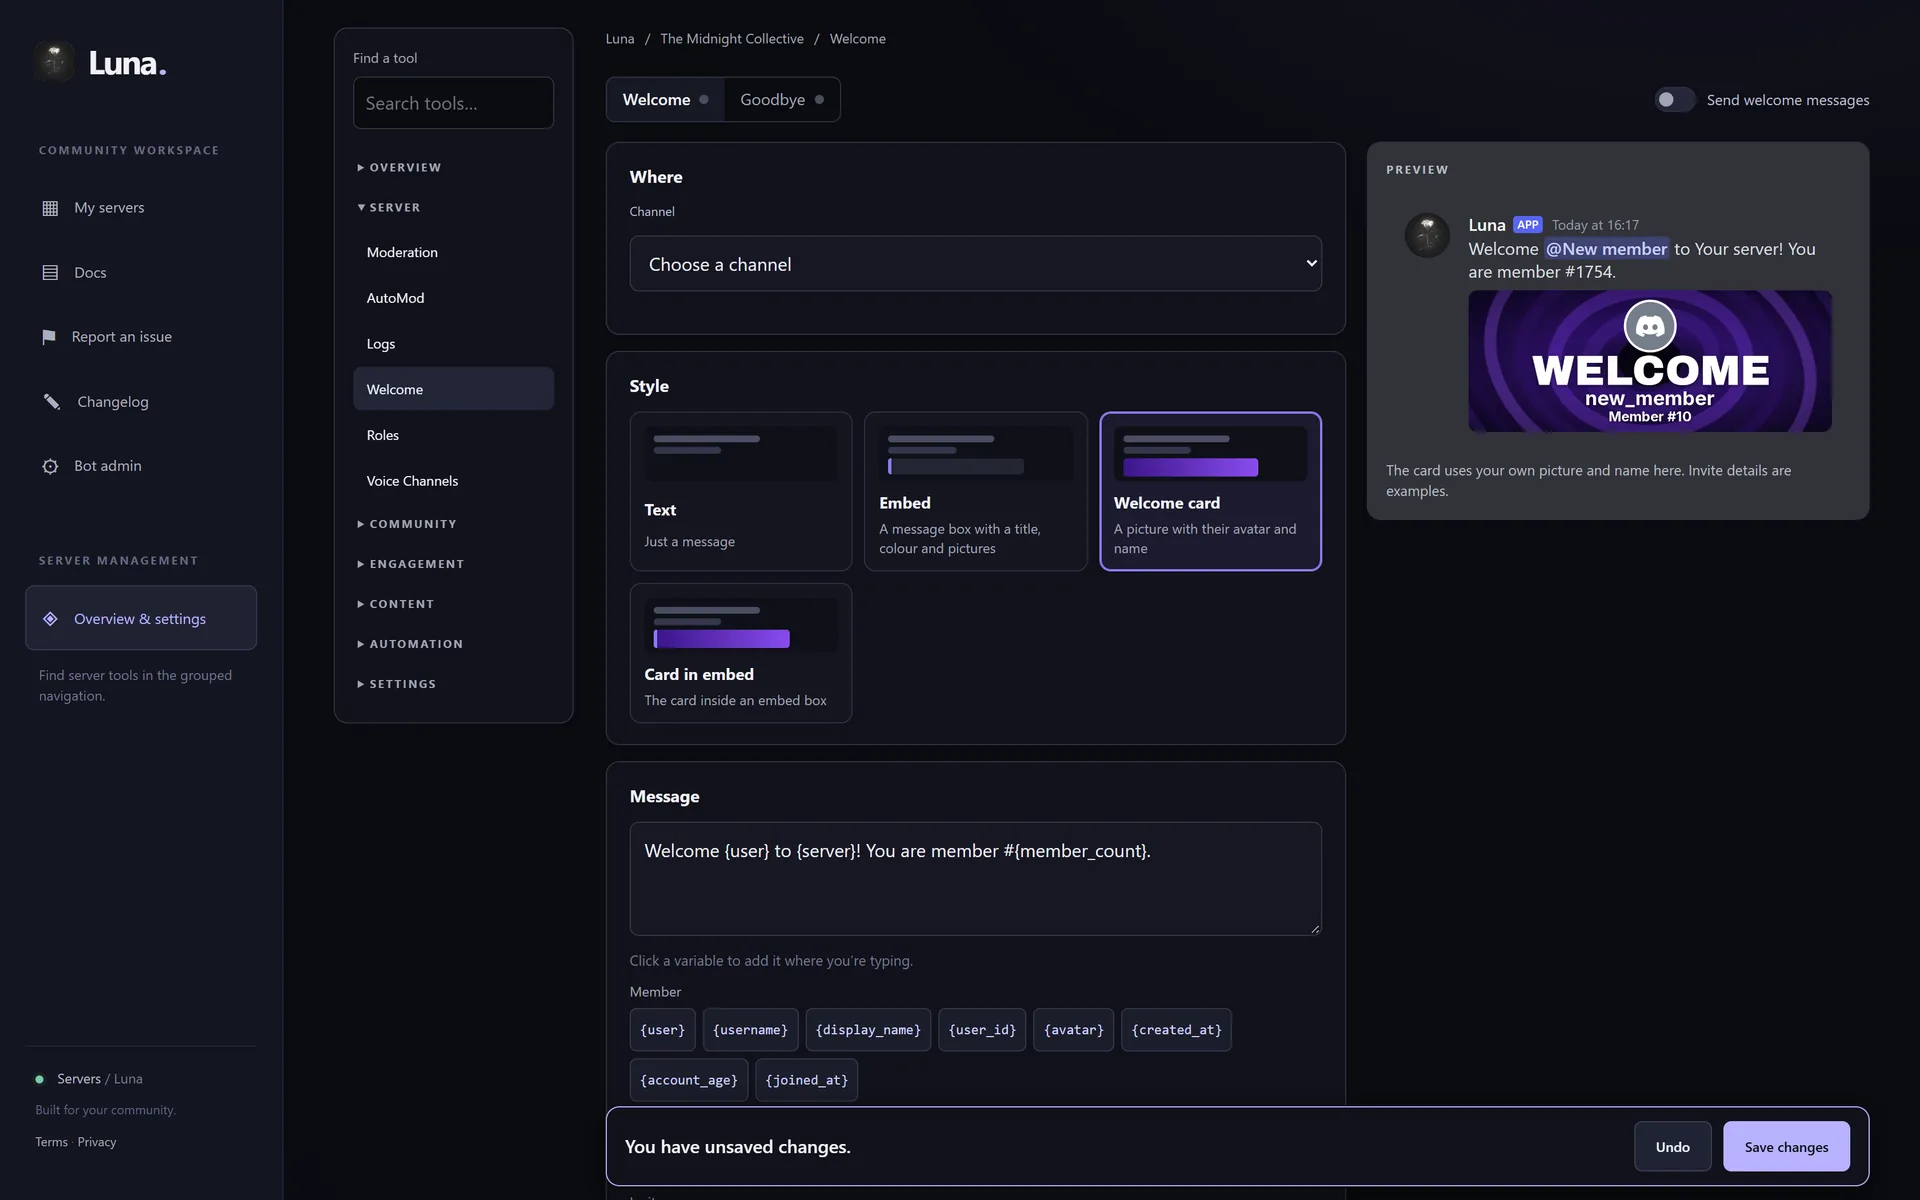Image resolution: width=1920 pixels, height=1200 pixels.
Task: Click the Search tools input field
Action: [453, 103]
